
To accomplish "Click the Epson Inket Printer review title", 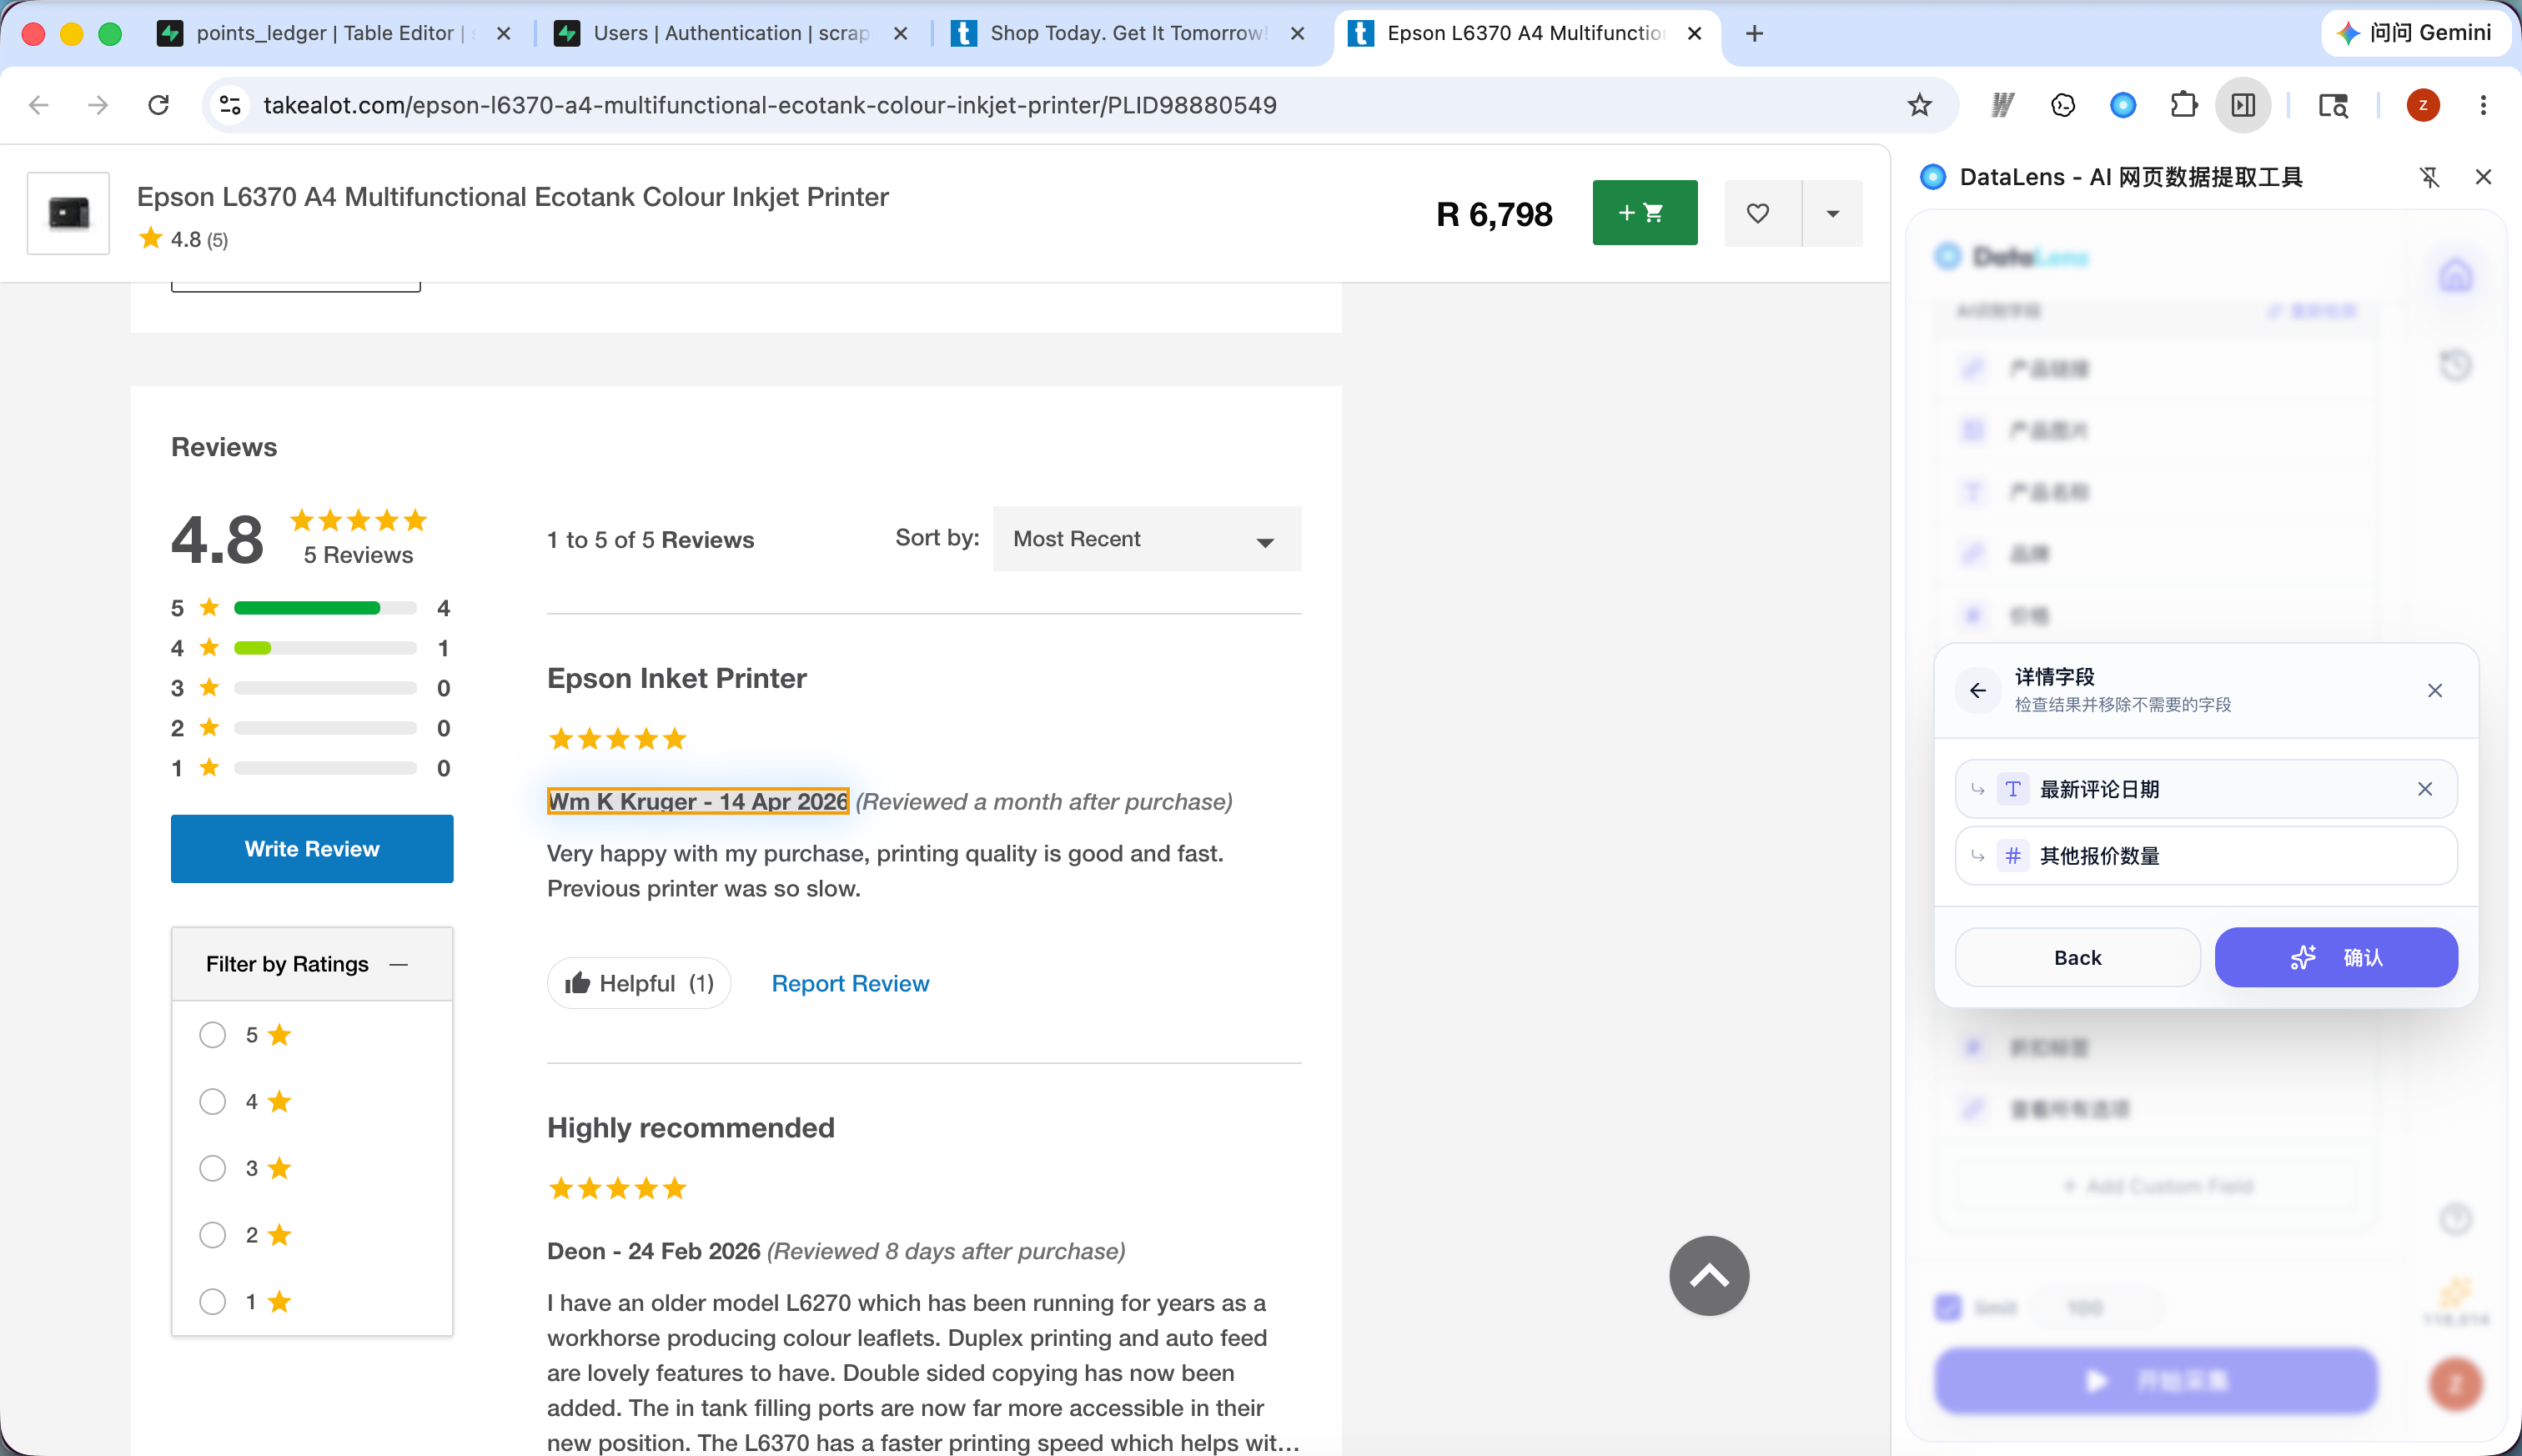I will [677, 678].
